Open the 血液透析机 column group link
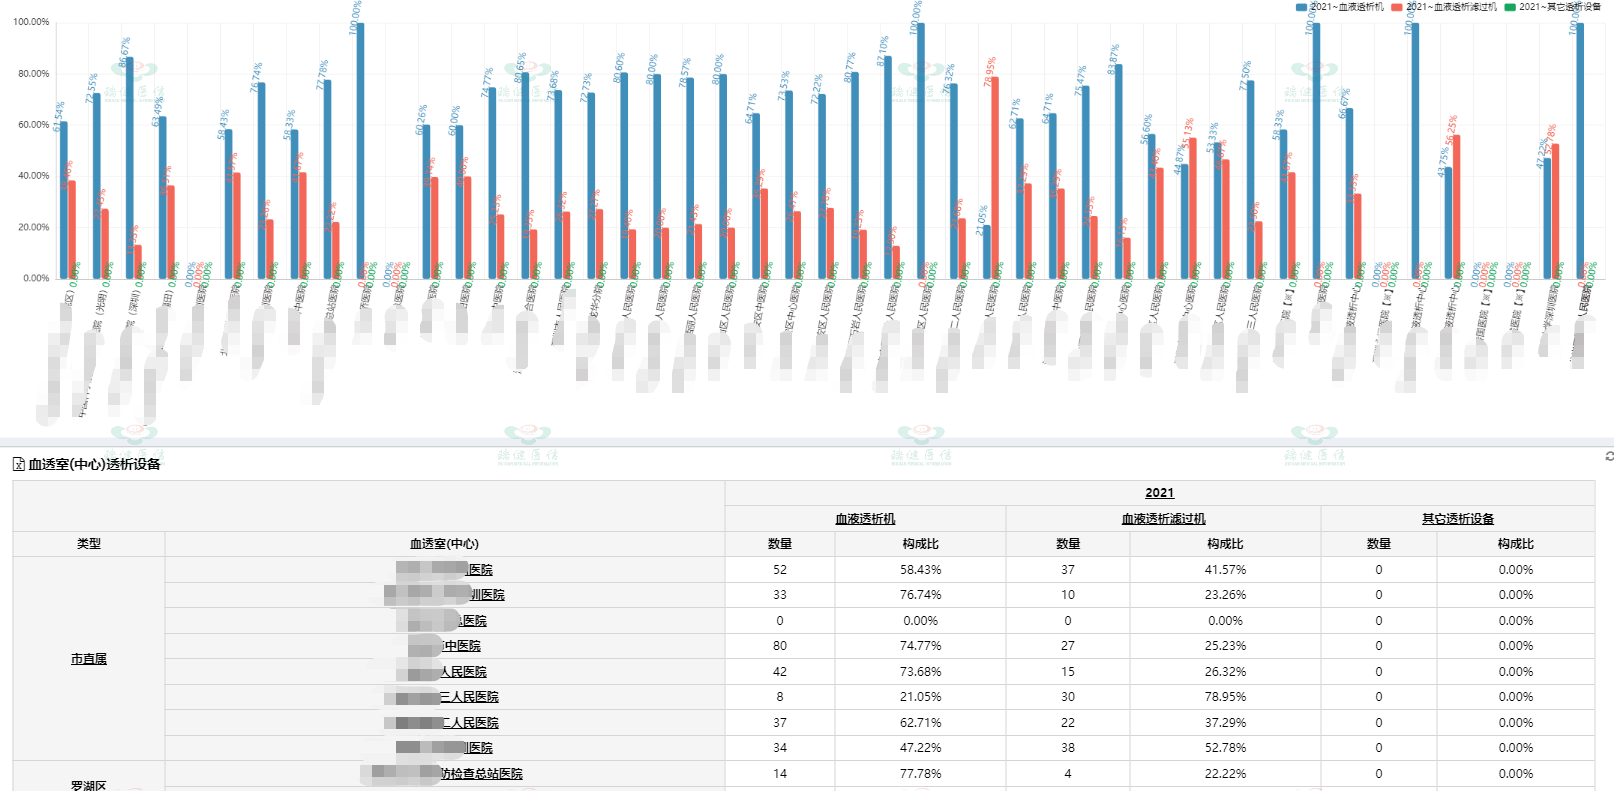Viewport: 1614px width, 791px height. [x=865, y=519]
